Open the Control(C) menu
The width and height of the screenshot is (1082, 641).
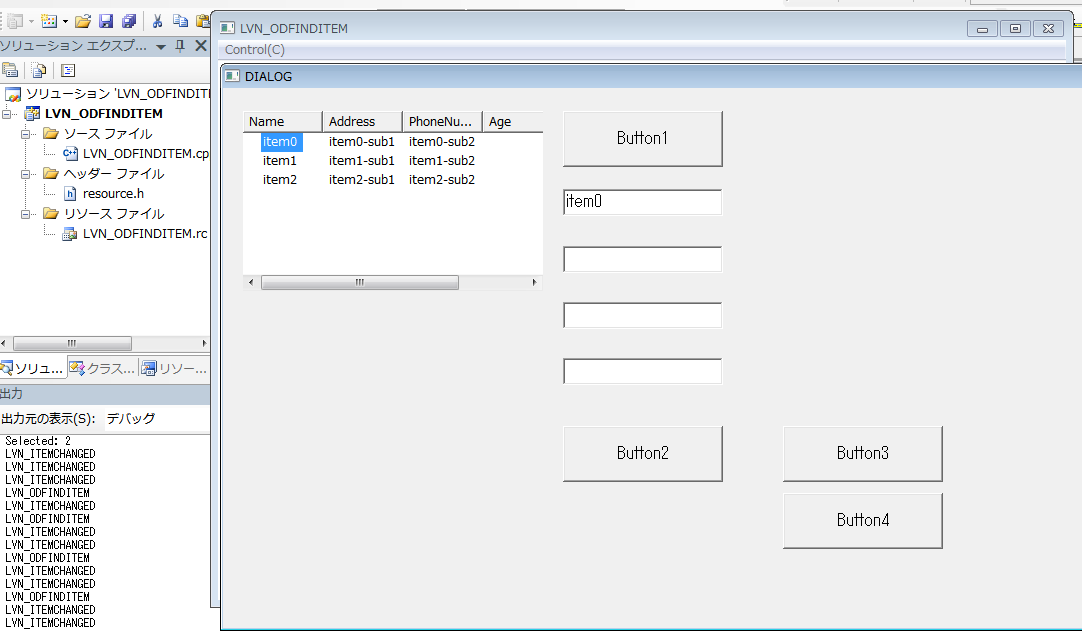tap(255, 50)
